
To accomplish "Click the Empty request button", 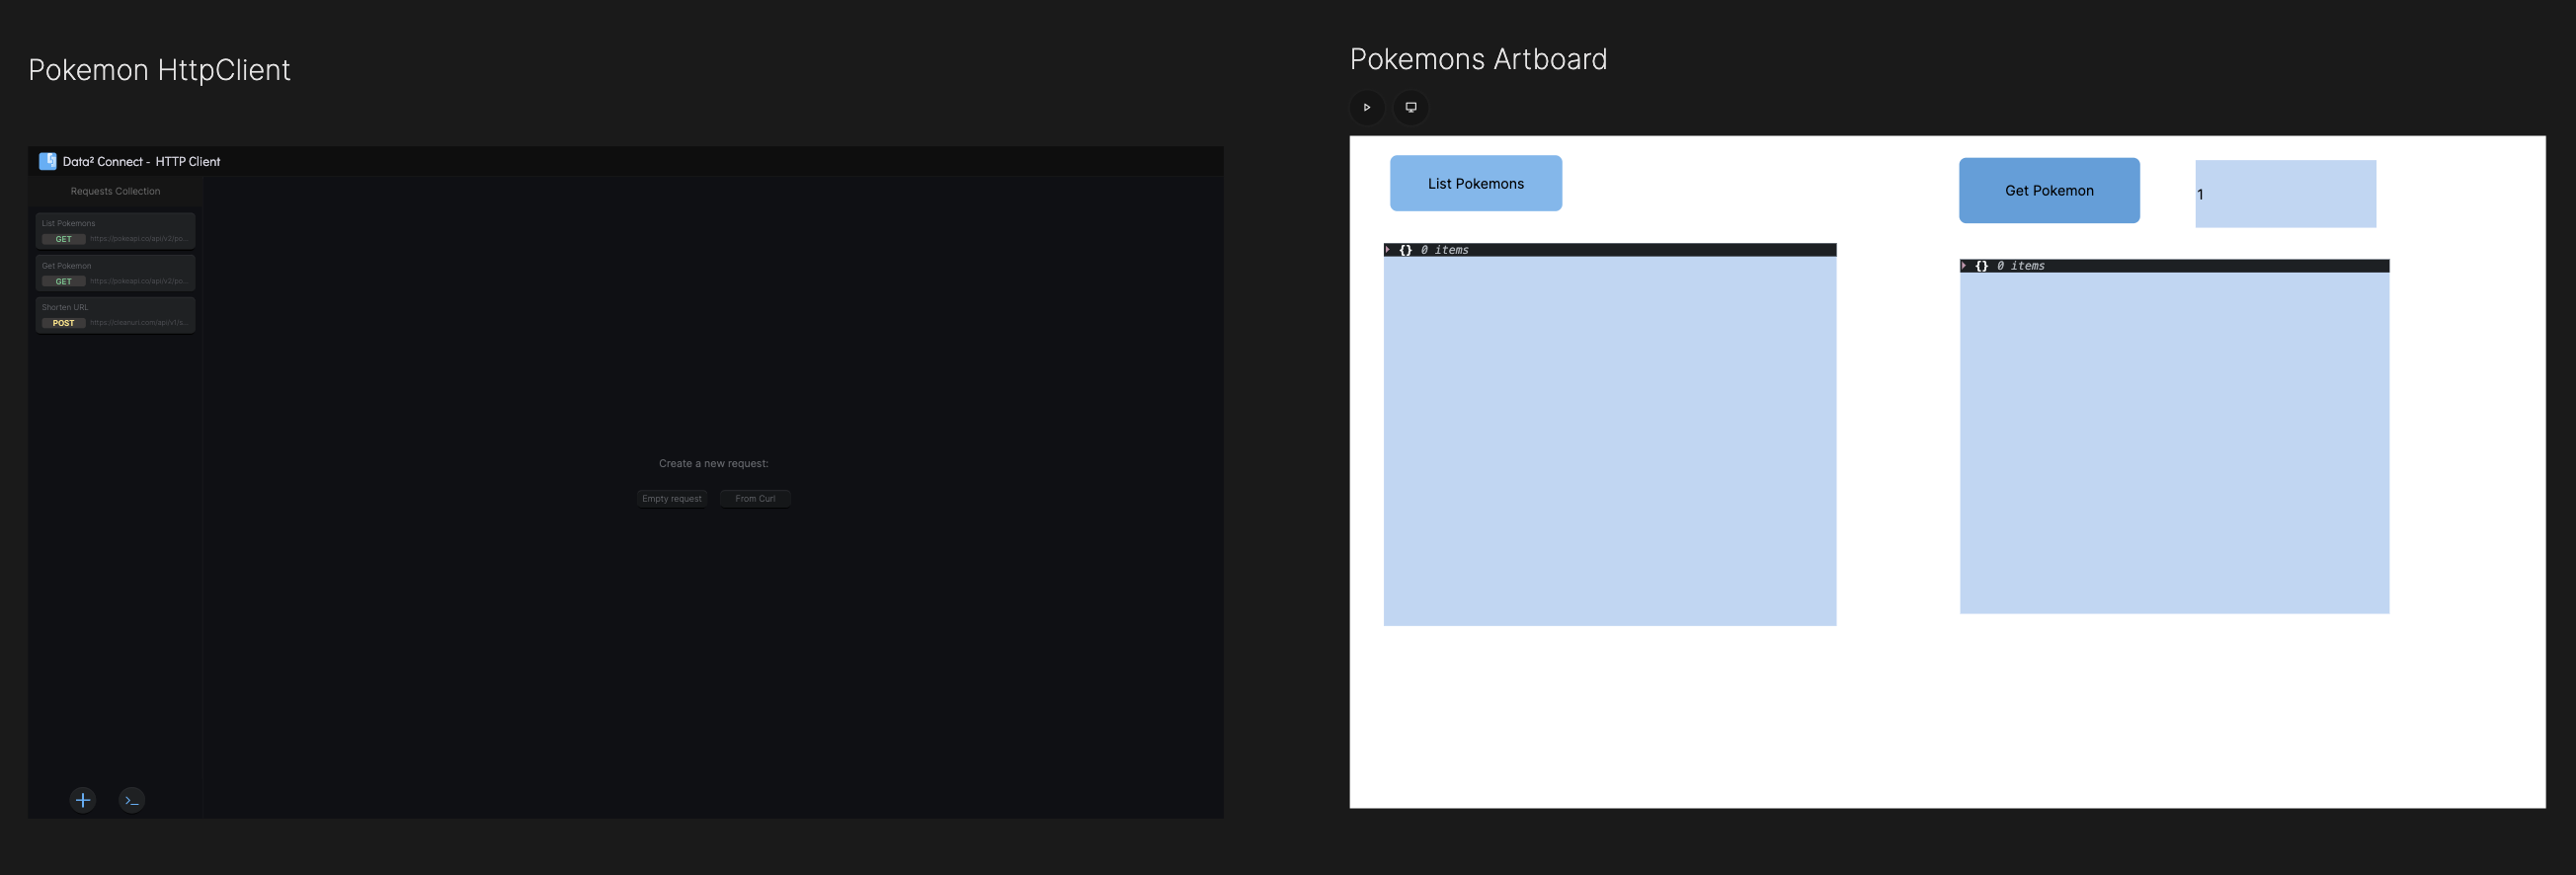I will (671, 498).
